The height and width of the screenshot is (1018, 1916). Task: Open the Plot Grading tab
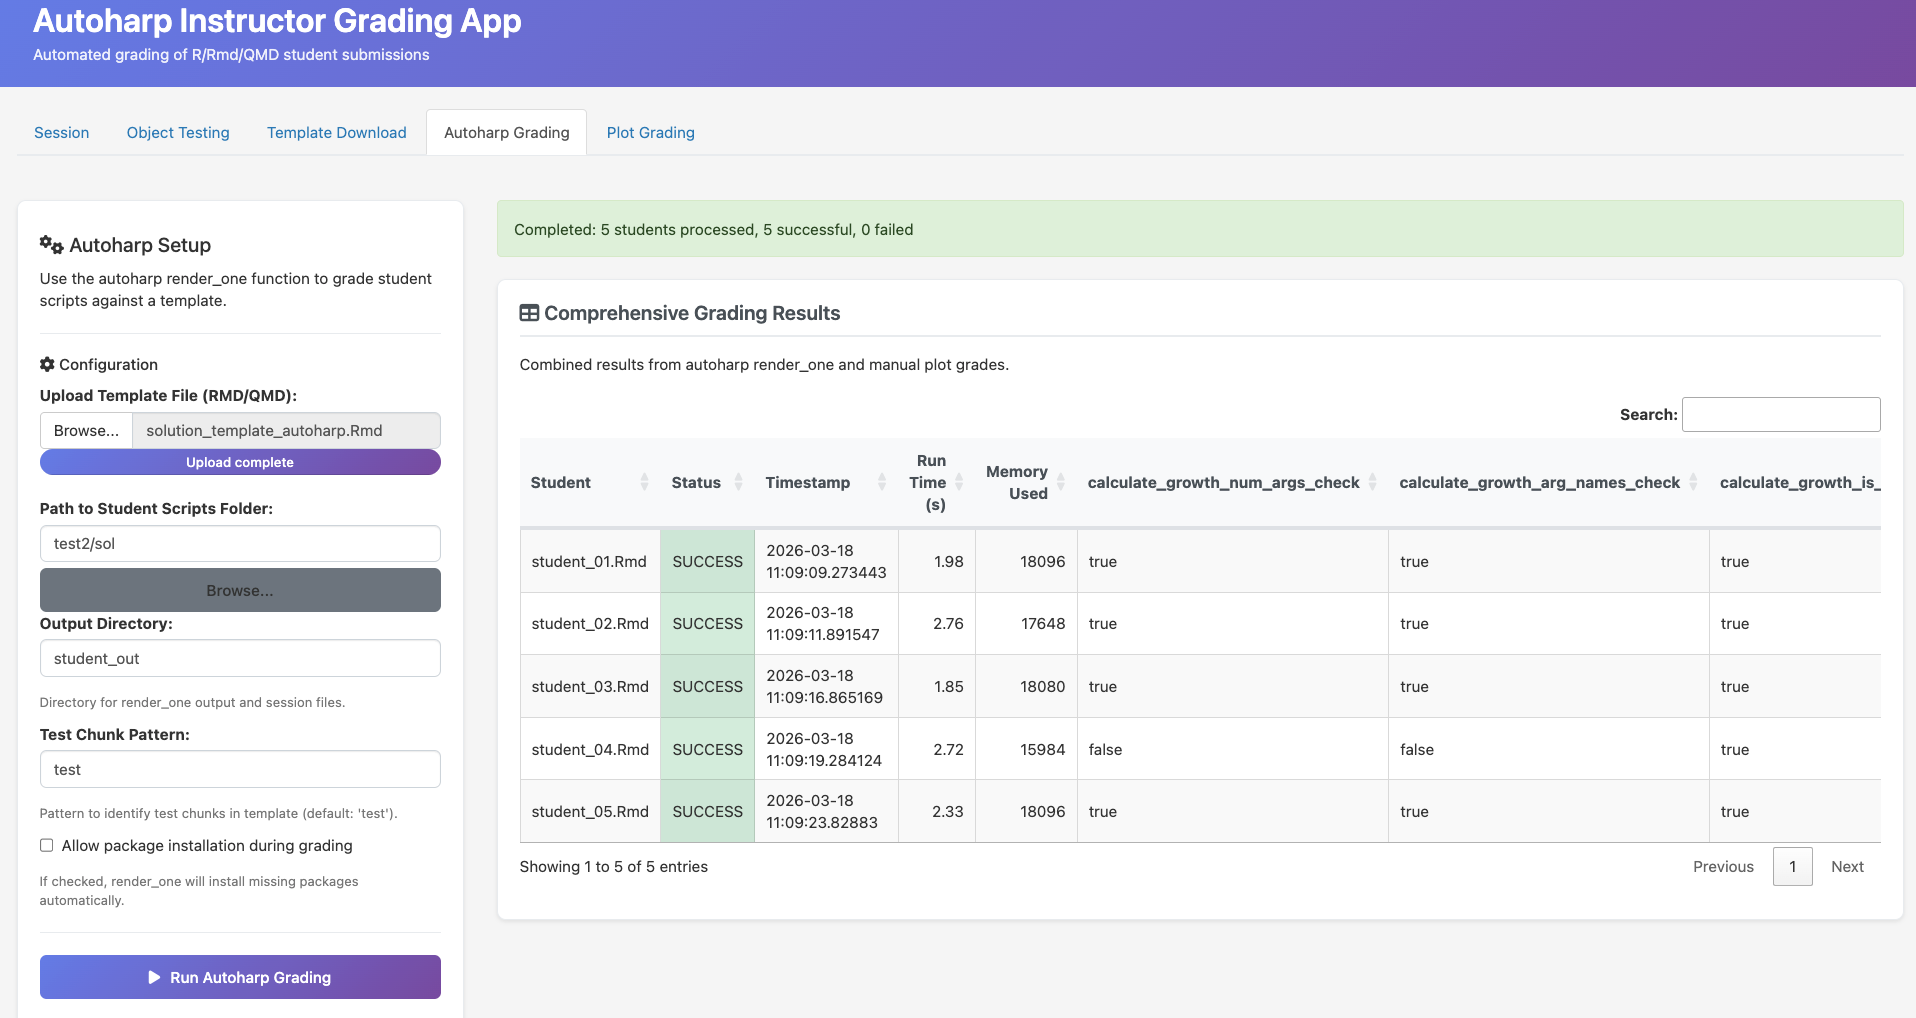pyautogui.click(x=650, y=133)
